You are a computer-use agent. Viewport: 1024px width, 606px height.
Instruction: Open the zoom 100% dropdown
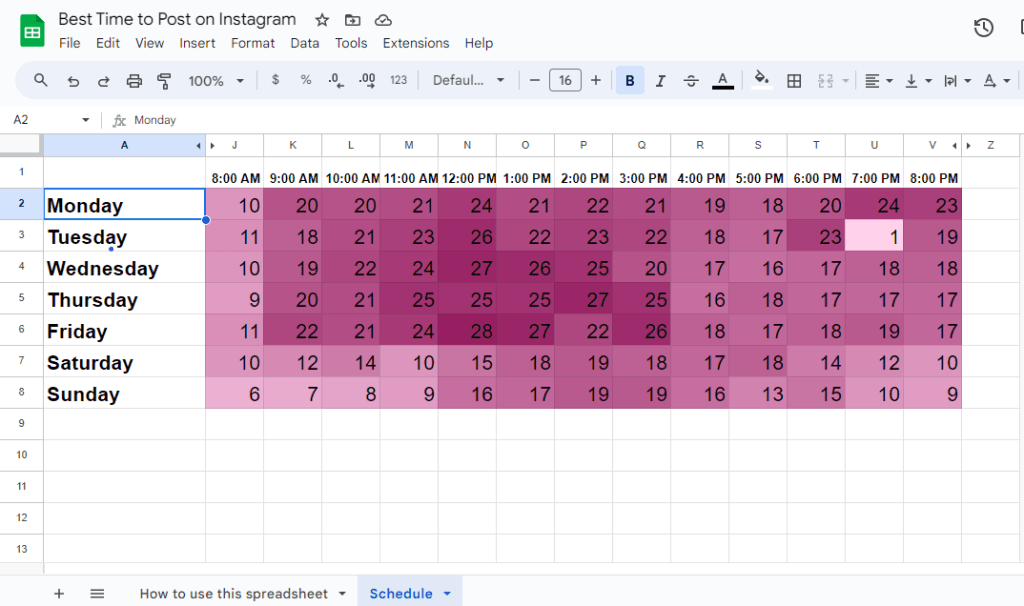pyautogui.click(x=216, y=81)
